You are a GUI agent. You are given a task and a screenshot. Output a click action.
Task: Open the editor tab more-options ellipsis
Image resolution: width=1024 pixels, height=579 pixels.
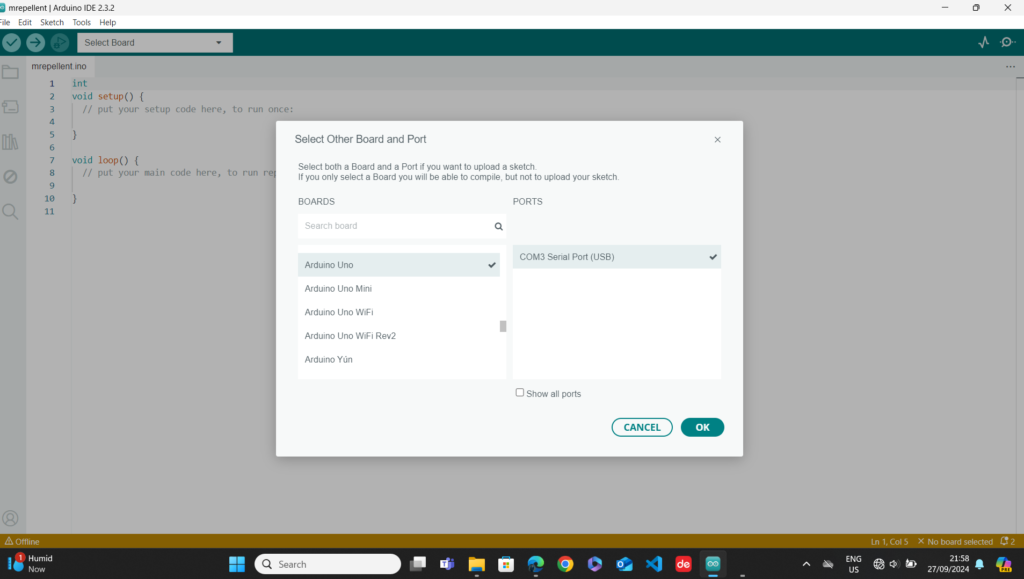(x=1010, y=67)
